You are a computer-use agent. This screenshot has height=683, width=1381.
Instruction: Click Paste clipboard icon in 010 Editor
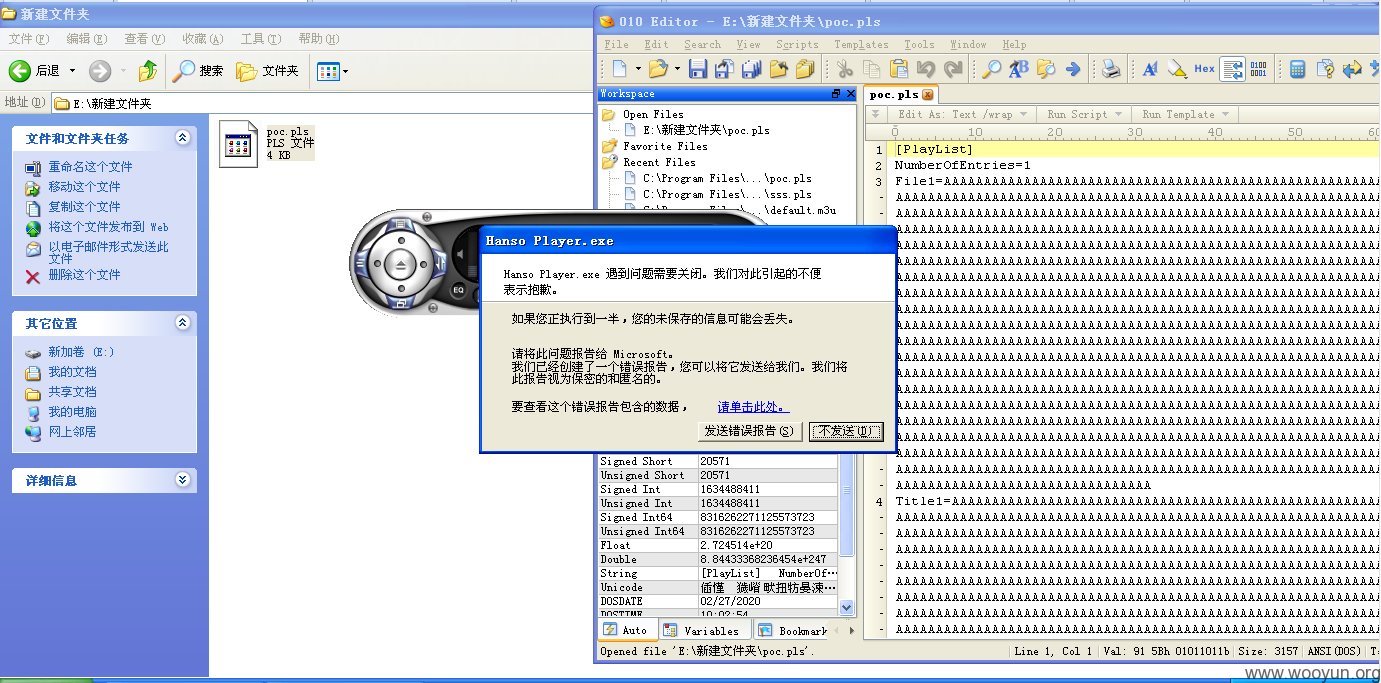click(x=898, y=69)
